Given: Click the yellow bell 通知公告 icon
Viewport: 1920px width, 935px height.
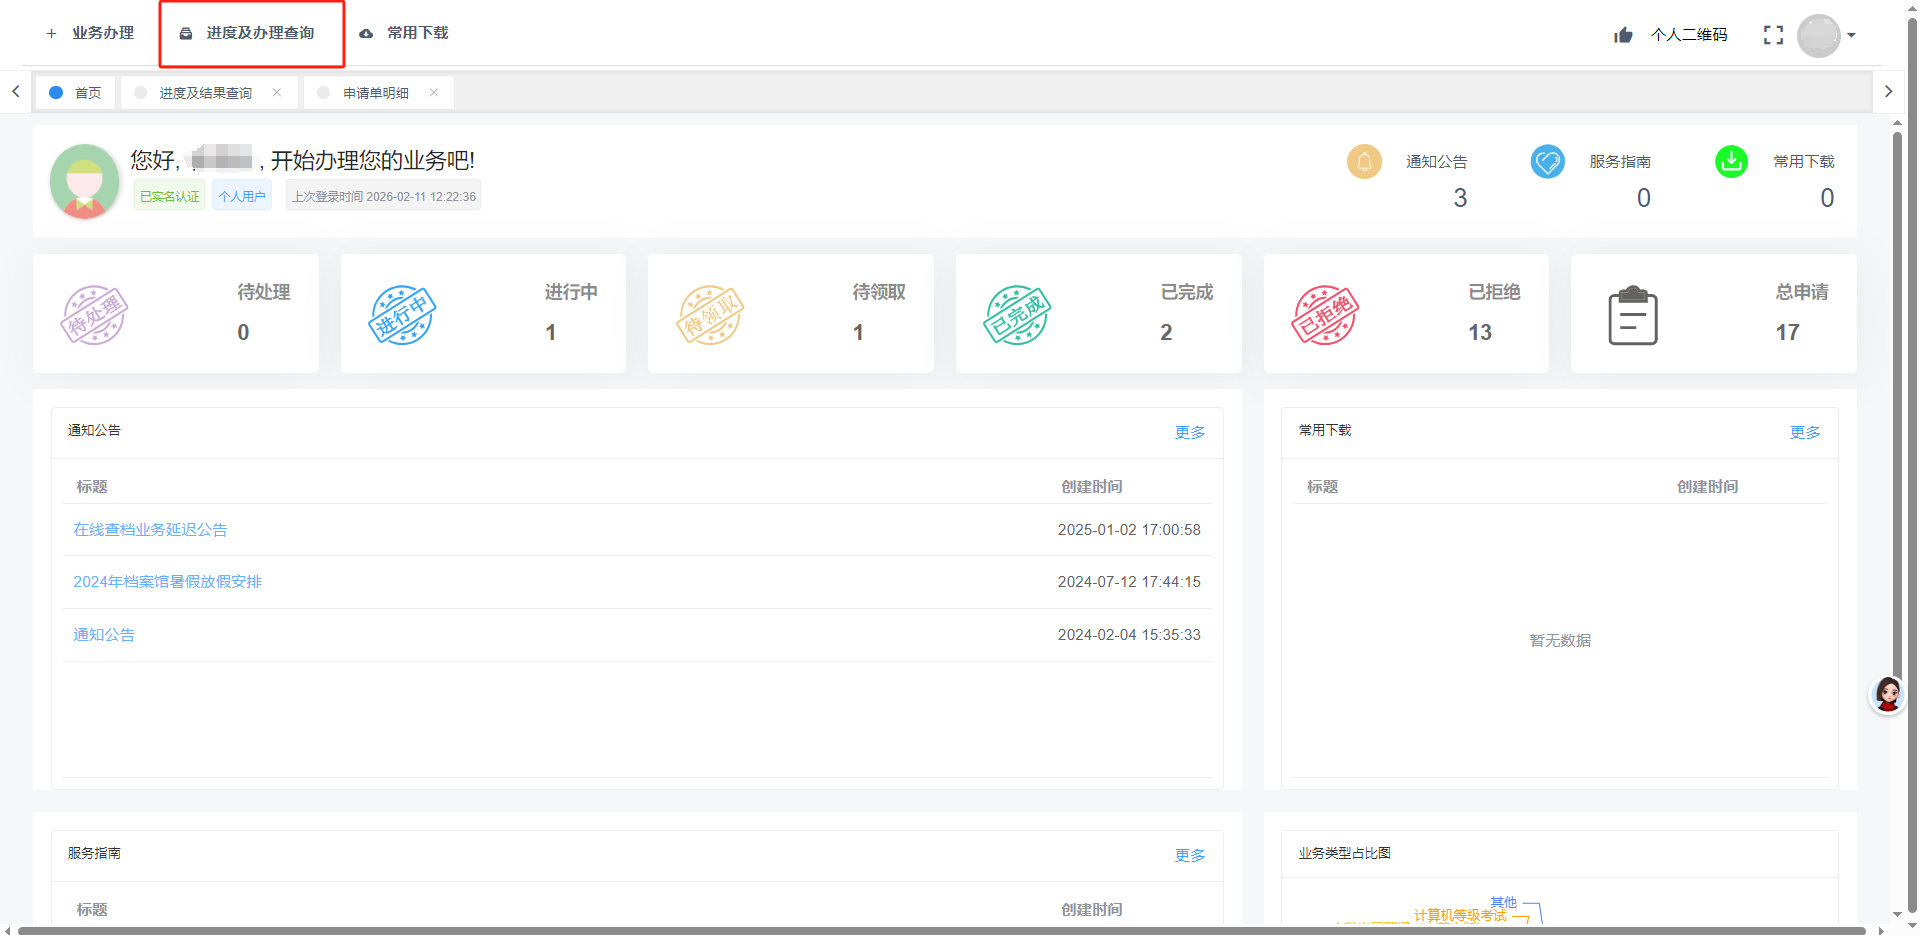Looking at the screenshot, I should click(x=1364, y=161).
